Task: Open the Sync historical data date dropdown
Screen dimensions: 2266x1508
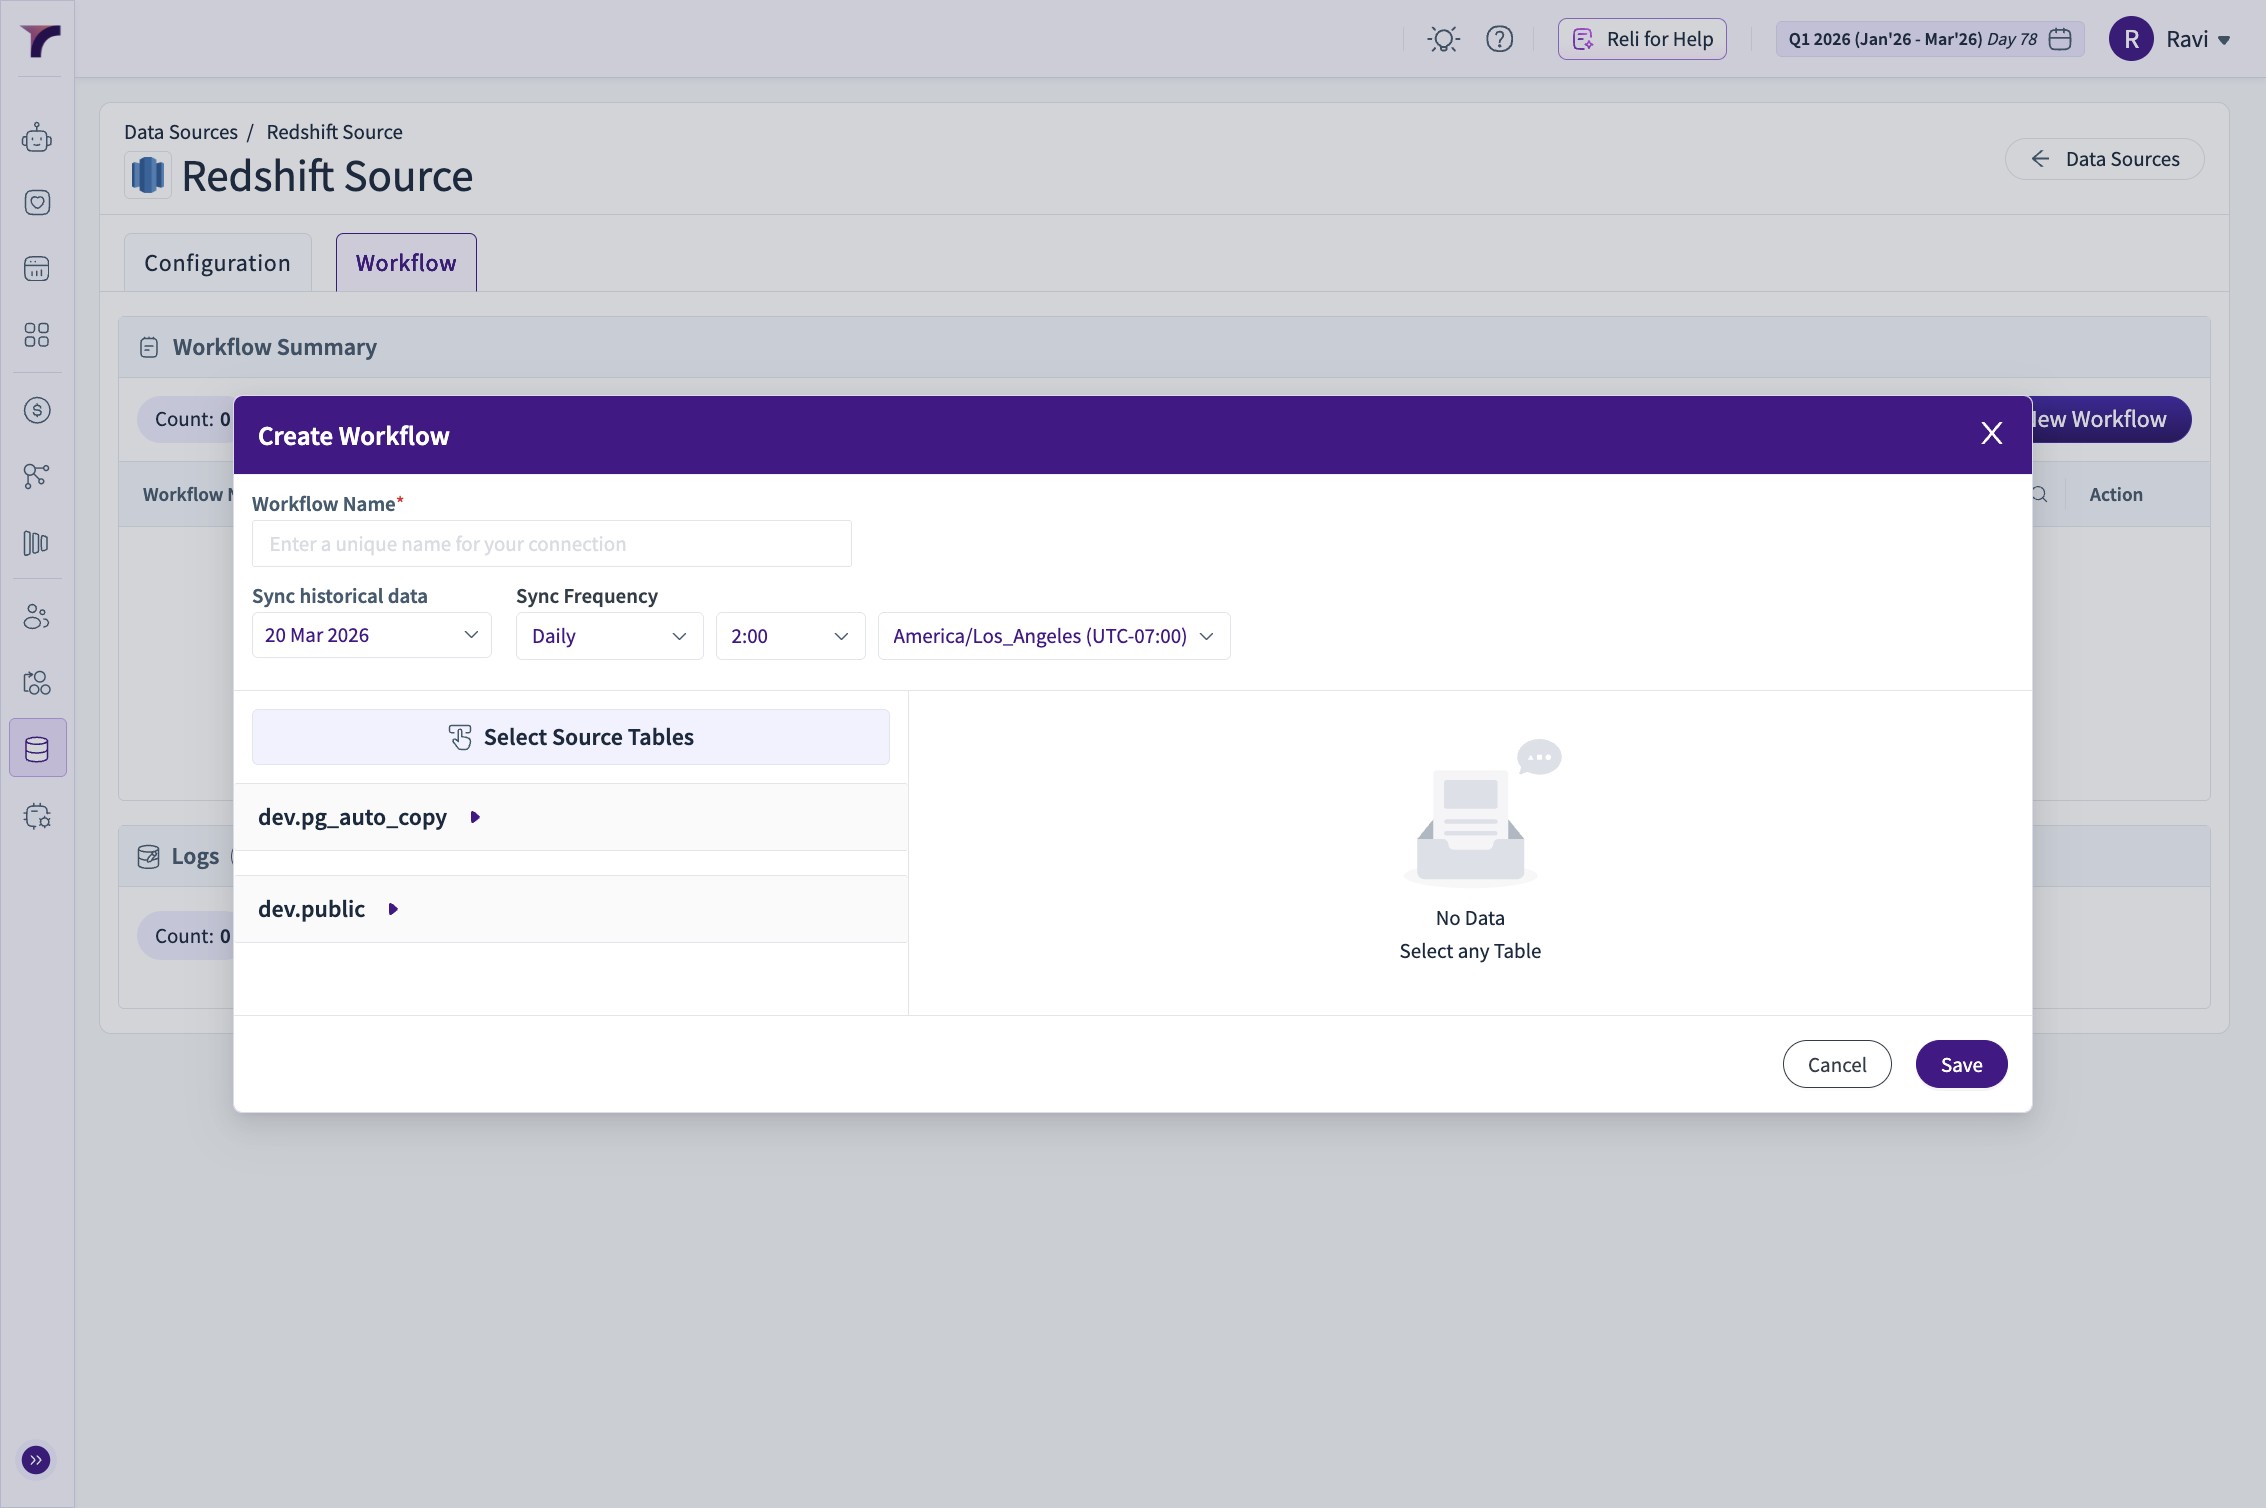Action: [x=371, y=636]
